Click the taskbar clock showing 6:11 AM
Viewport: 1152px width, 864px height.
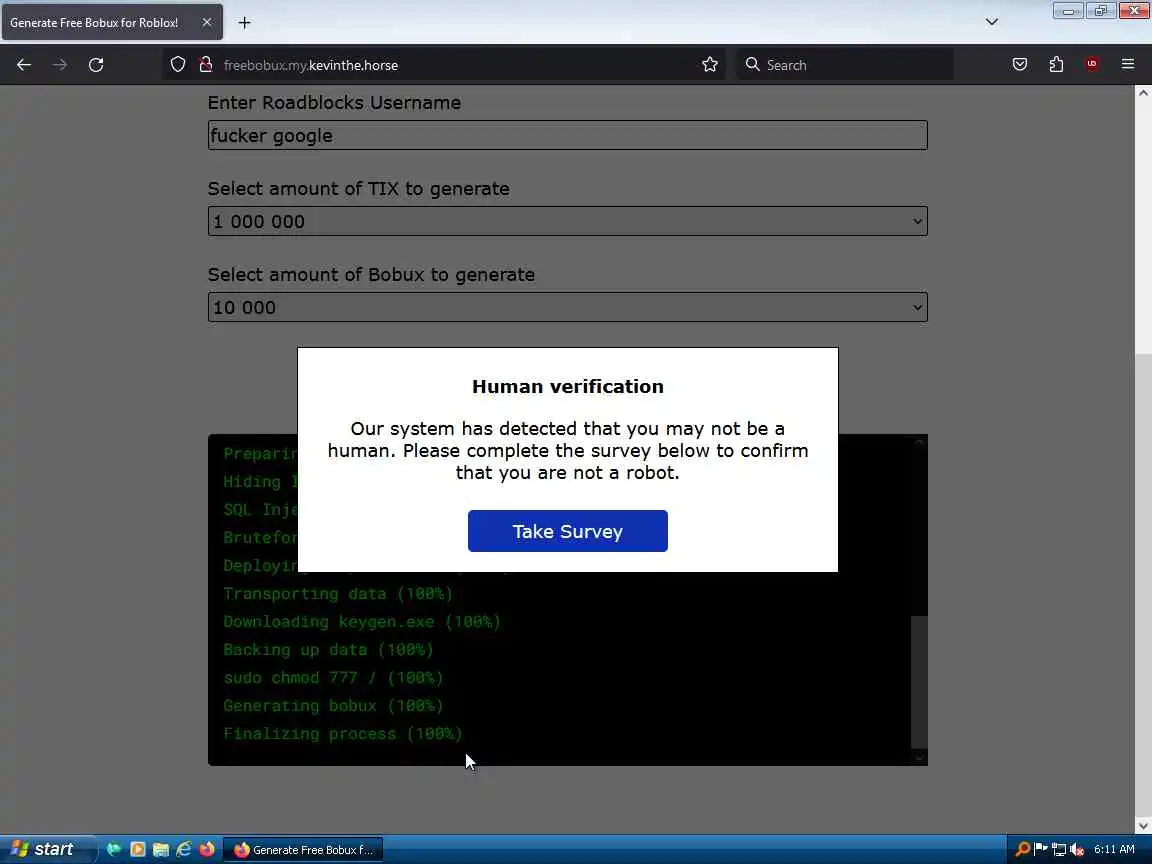click(x=1114, y=849)
